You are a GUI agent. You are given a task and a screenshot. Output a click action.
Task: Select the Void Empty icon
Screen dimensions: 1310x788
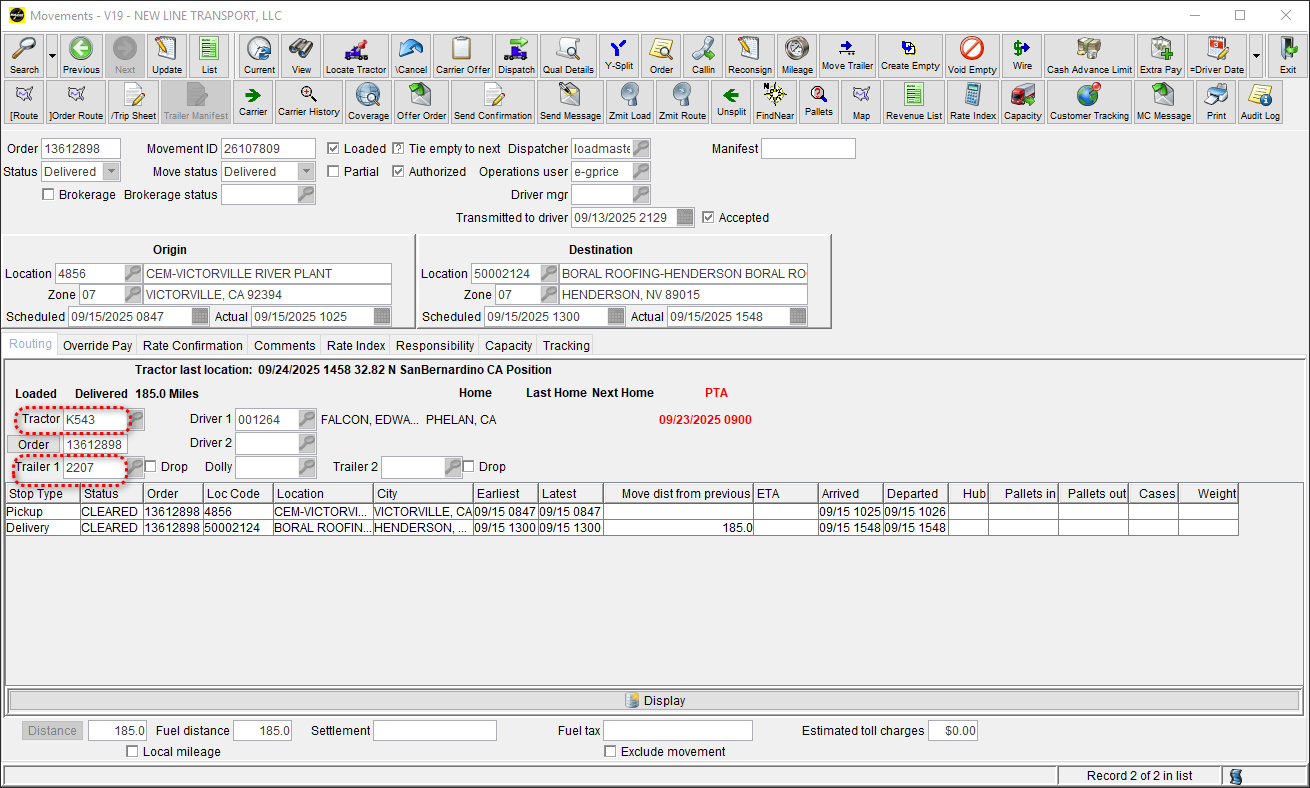click(972, 55)
